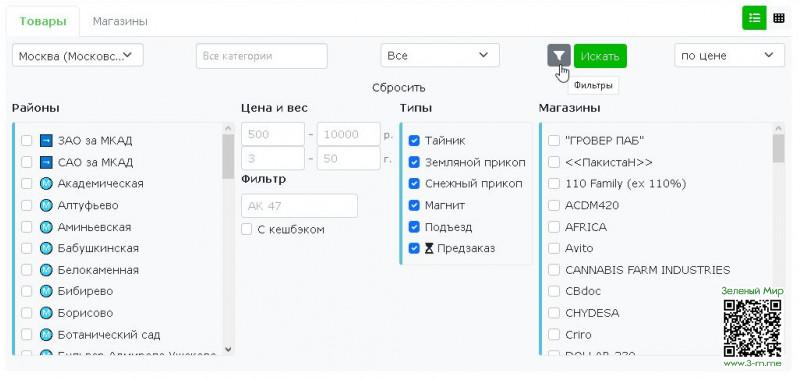The height and width of the screenshot is (379, 800).
Task: Open the по цене sort dropdown
Action: [729, 55]
